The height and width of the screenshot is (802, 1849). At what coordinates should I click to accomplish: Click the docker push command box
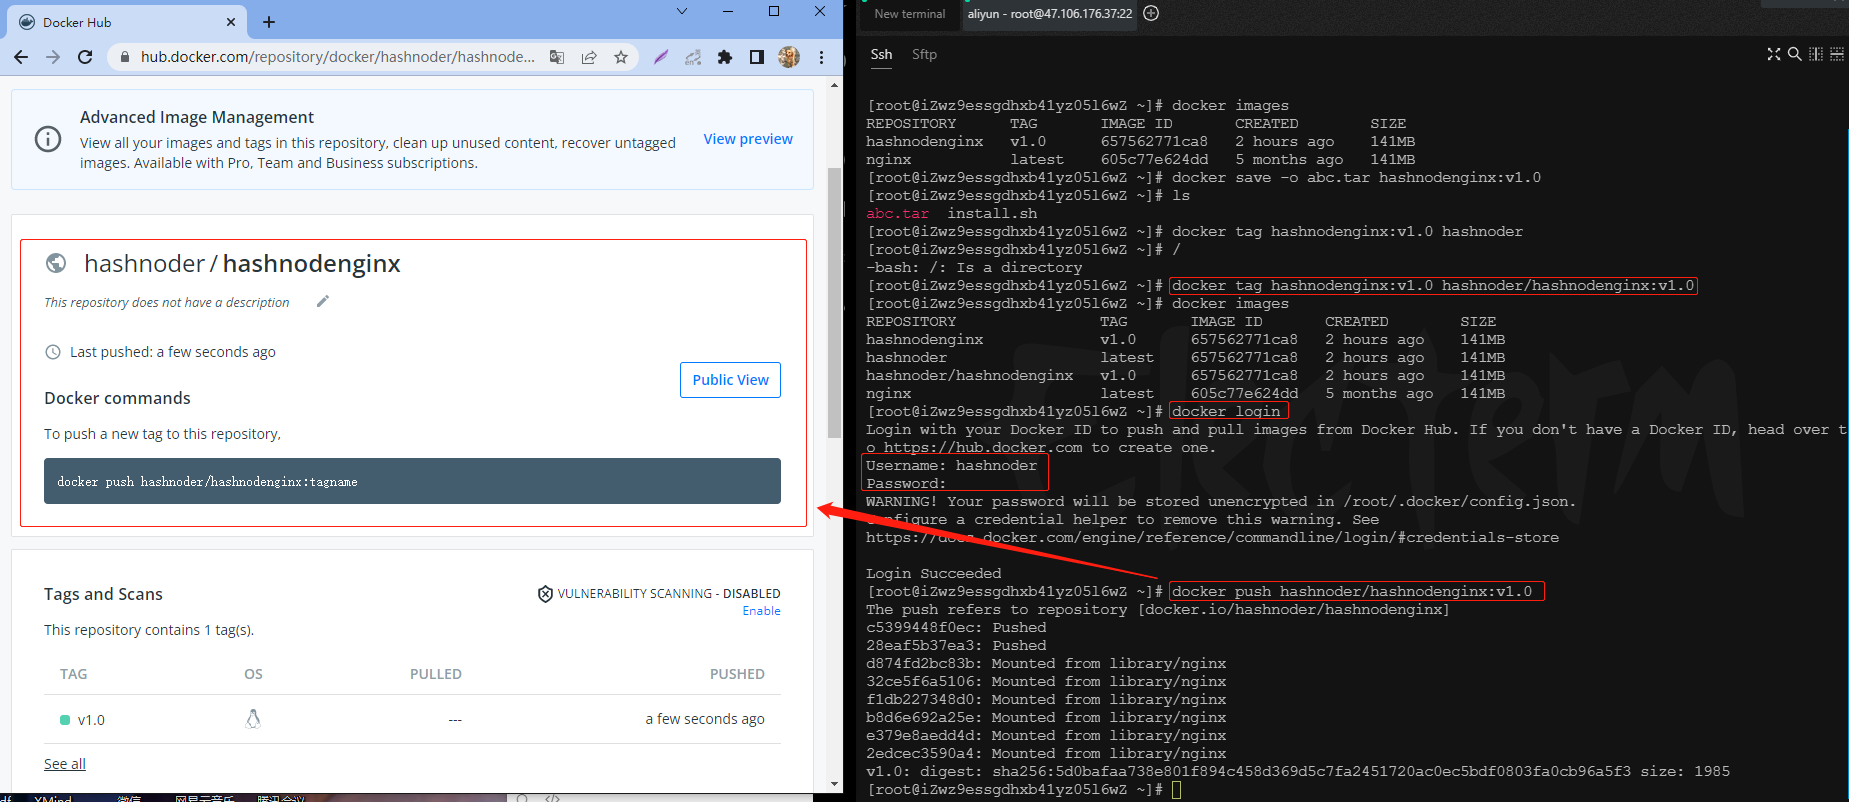coord(412,481)
